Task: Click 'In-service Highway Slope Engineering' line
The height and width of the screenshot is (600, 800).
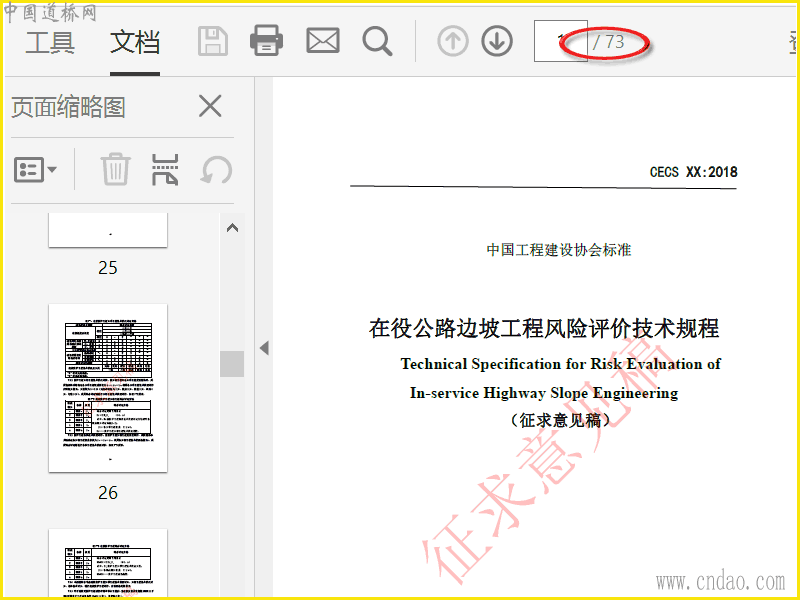Action: pyautogui.click(x=544, y=393)
